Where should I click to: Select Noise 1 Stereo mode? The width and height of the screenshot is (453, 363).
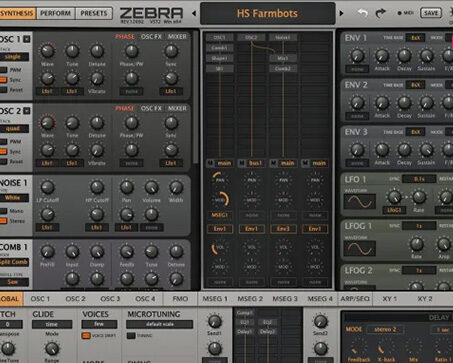(x=3, y=221)
